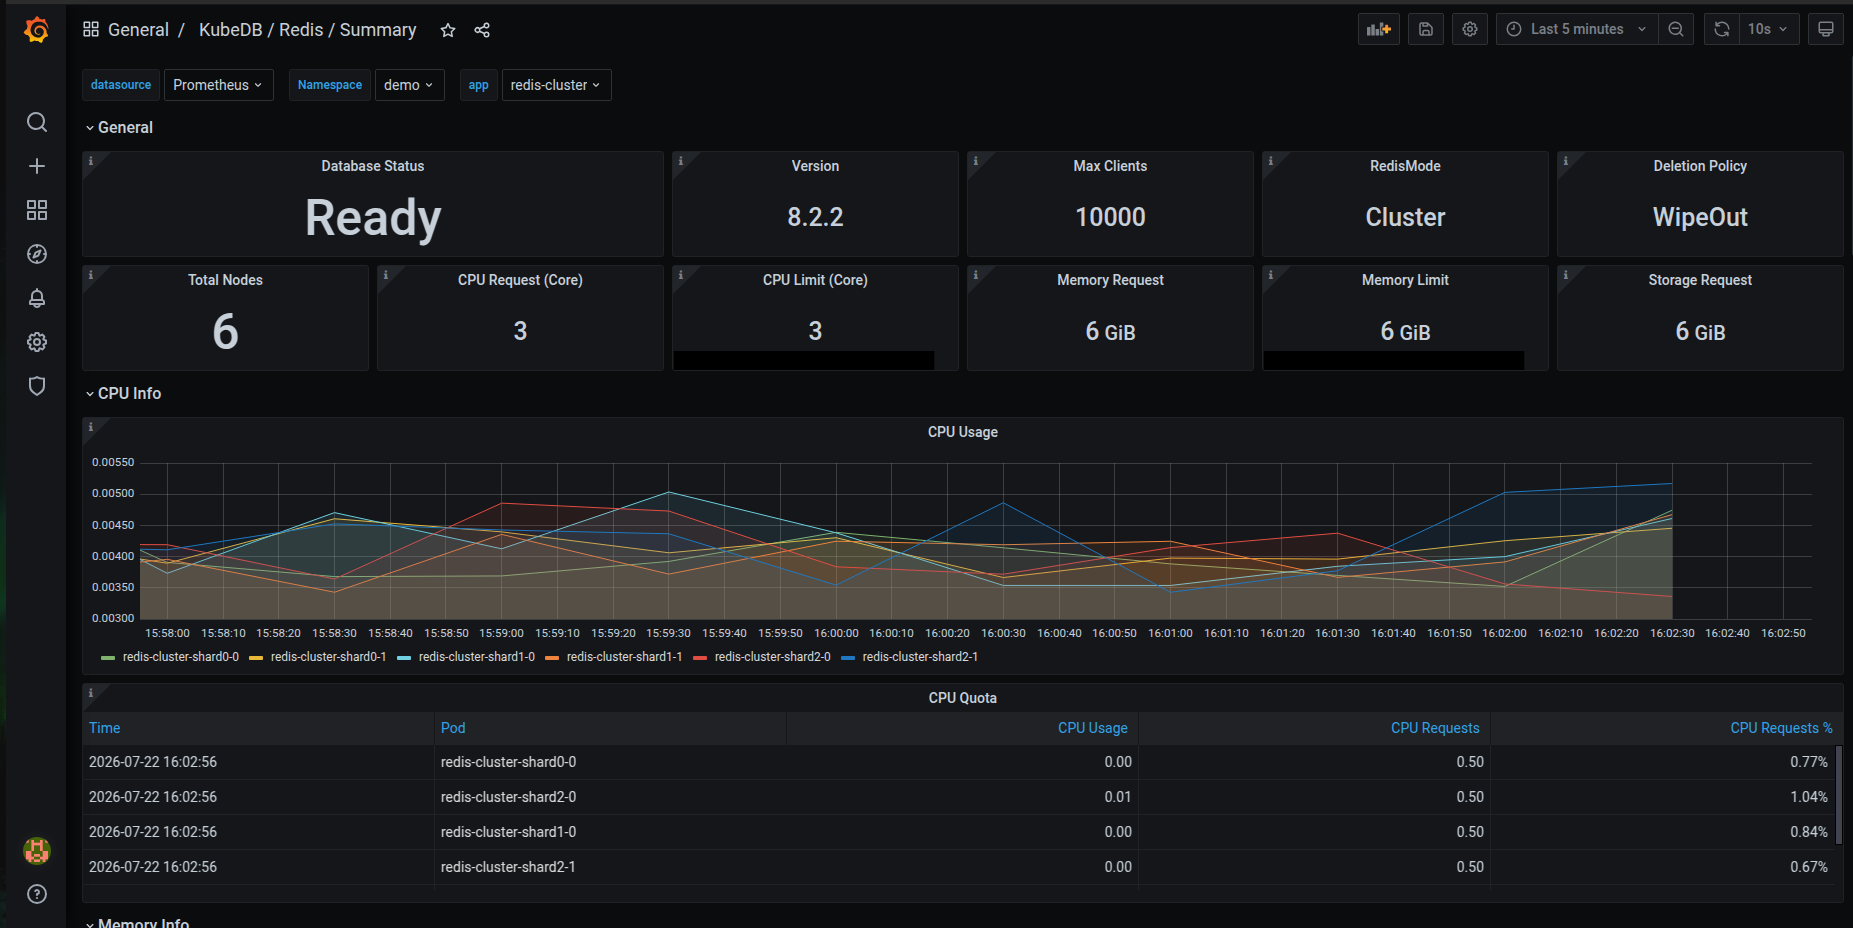Expand the Memory Info row
This screenshot has height=928, width=1853.
coord(137,922)
